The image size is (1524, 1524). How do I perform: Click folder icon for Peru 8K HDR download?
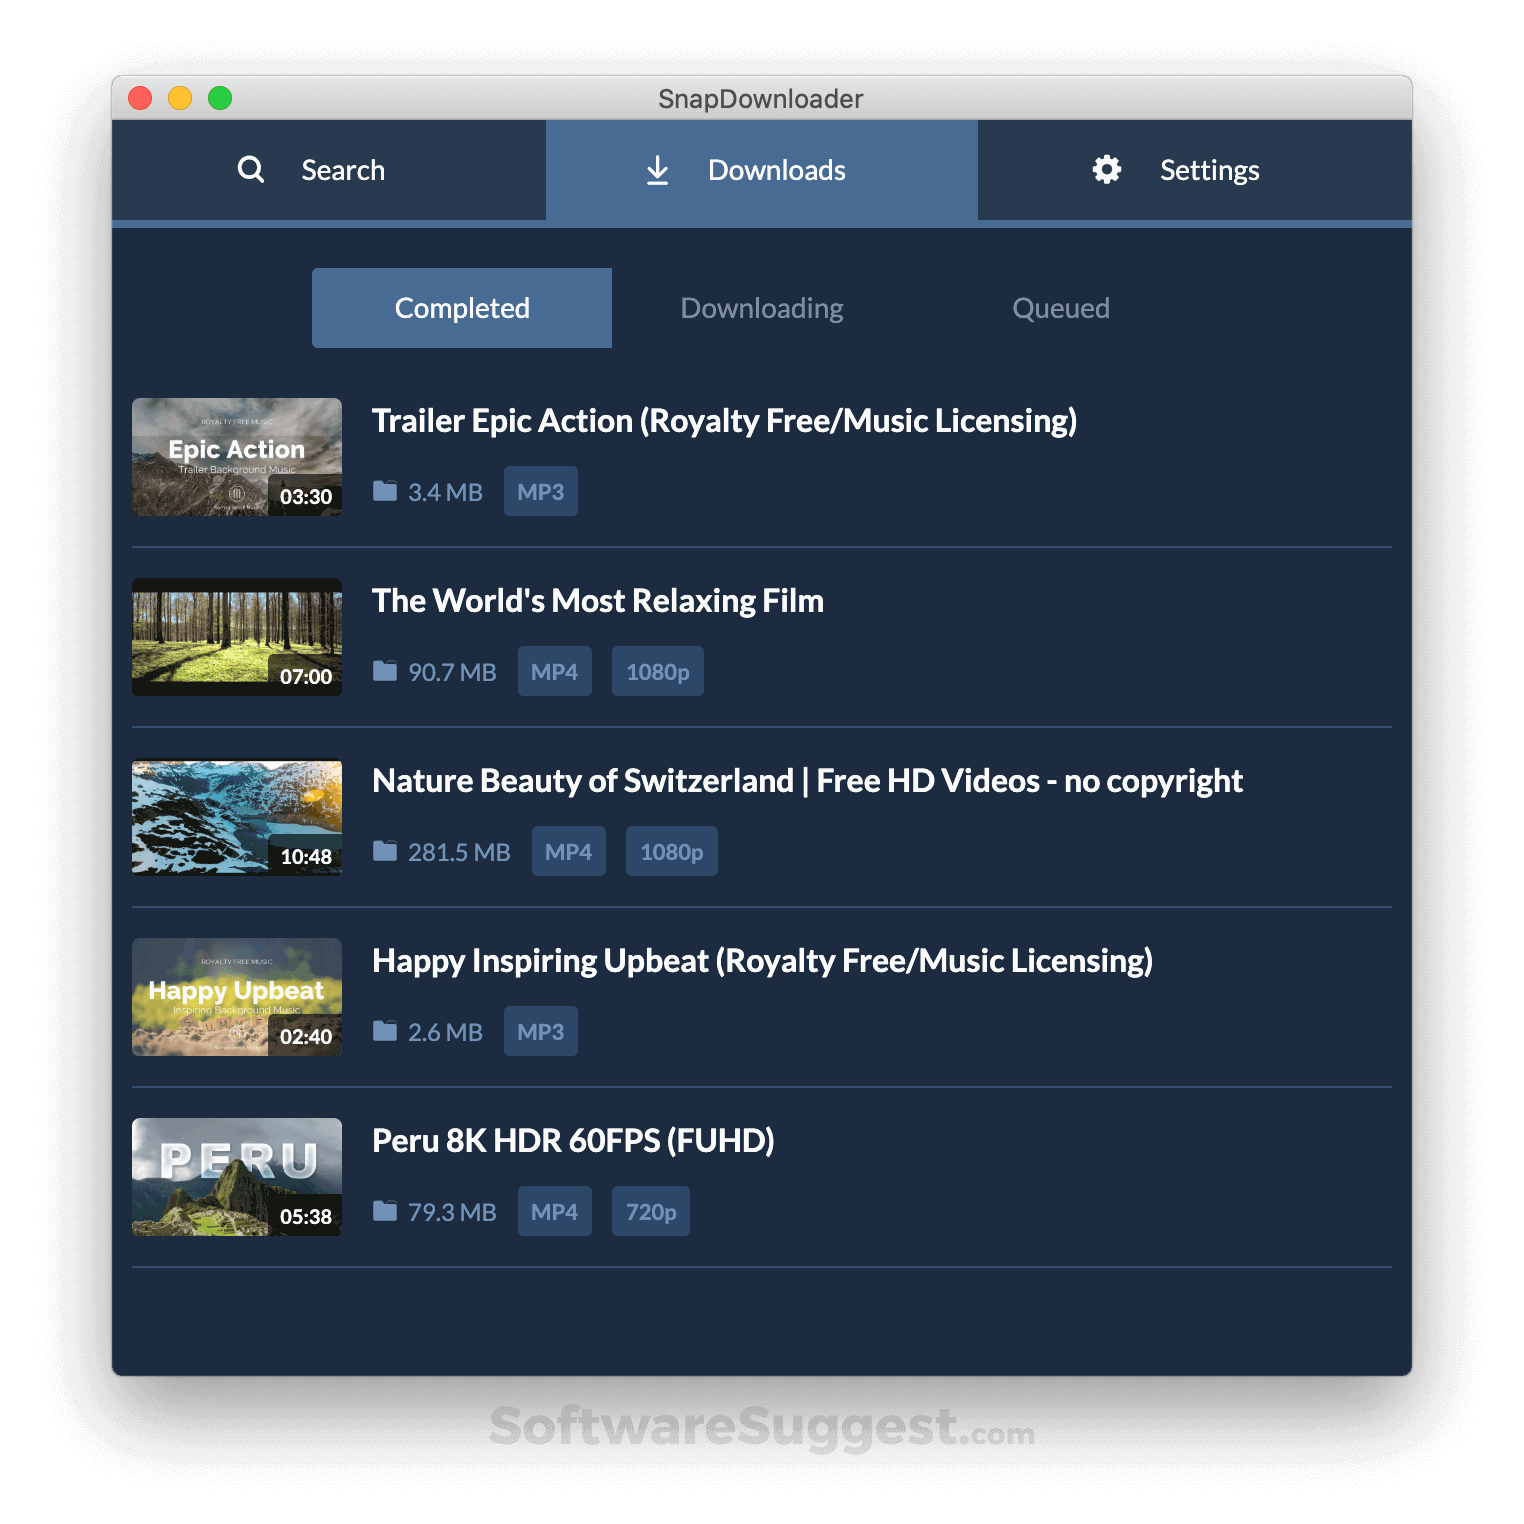click(385, 1211)
